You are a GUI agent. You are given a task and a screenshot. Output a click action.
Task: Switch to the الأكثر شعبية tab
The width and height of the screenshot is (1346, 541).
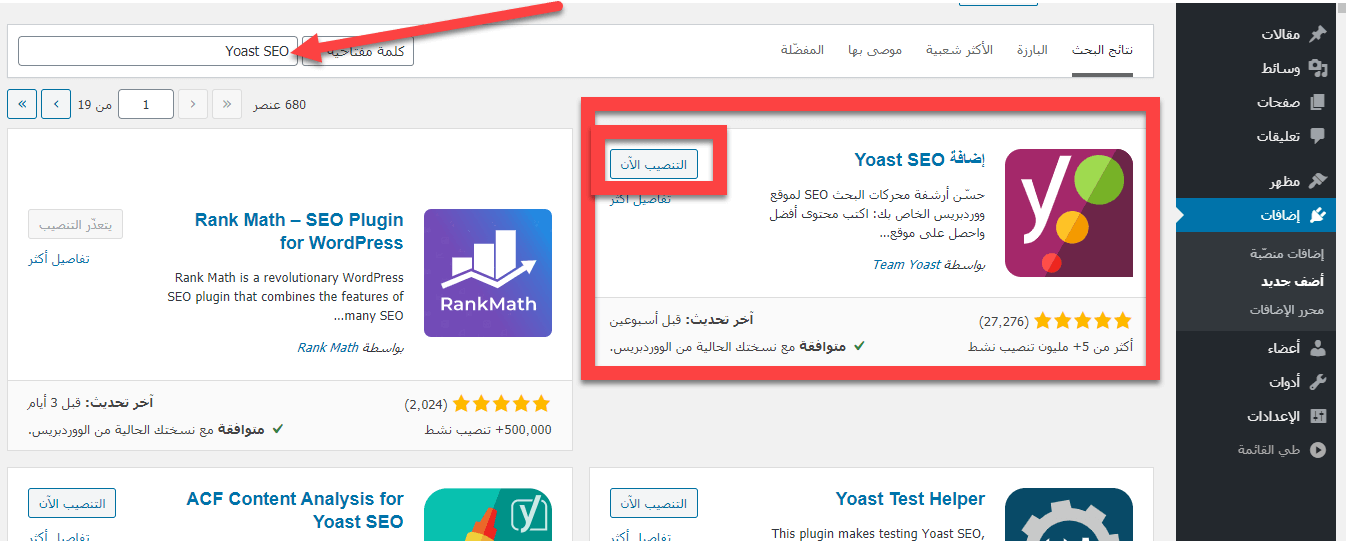pyautogui.click(x=959, y=50)
